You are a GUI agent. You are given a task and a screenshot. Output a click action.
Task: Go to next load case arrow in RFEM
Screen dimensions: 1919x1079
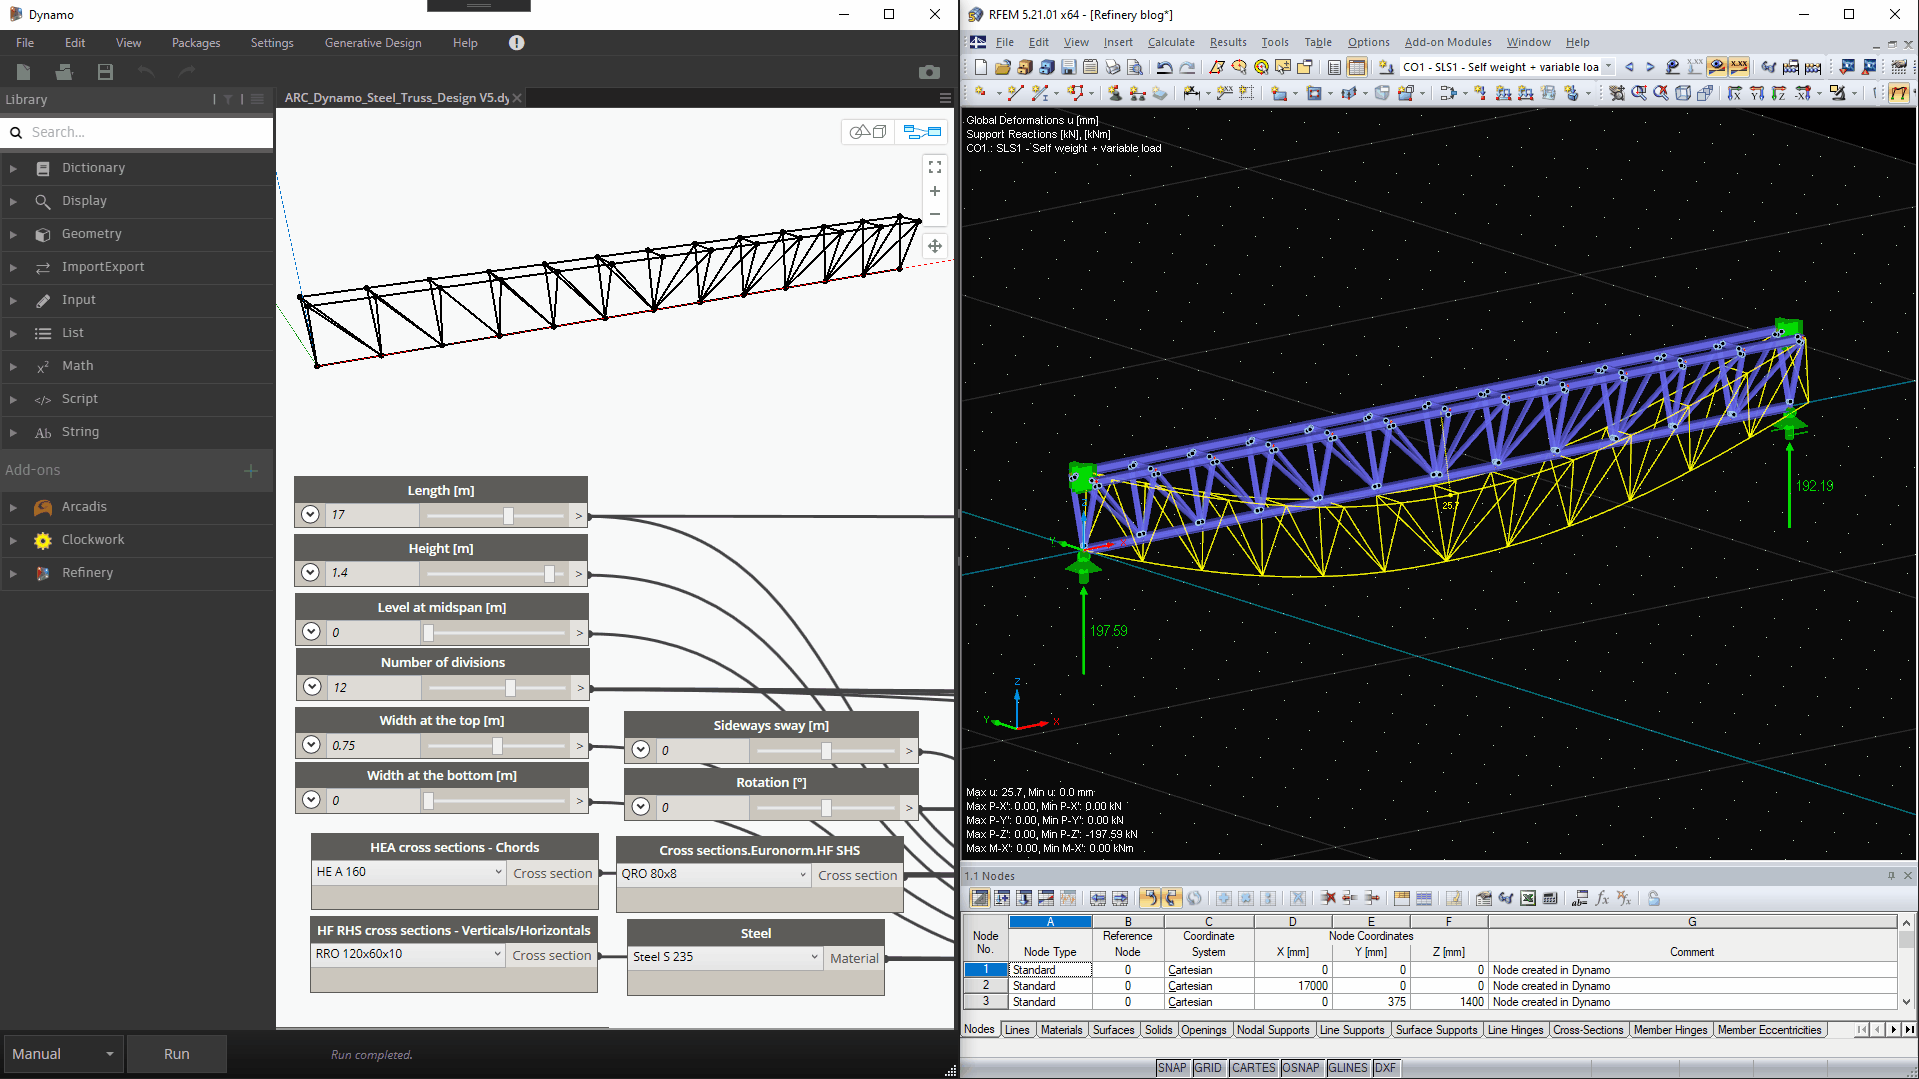coord(1650,67)
